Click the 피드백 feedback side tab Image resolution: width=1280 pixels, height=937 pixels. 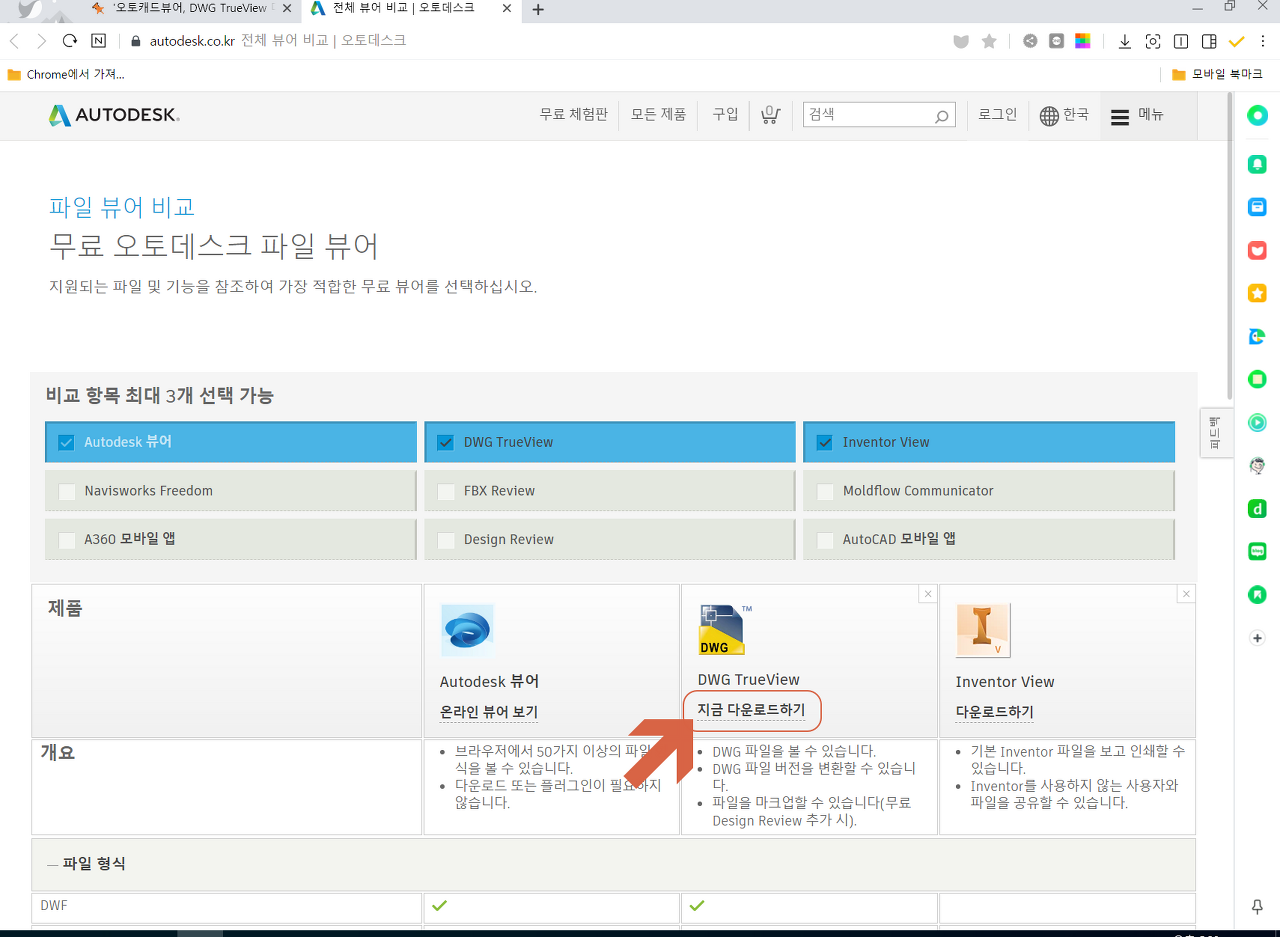tap(1215, 433)
